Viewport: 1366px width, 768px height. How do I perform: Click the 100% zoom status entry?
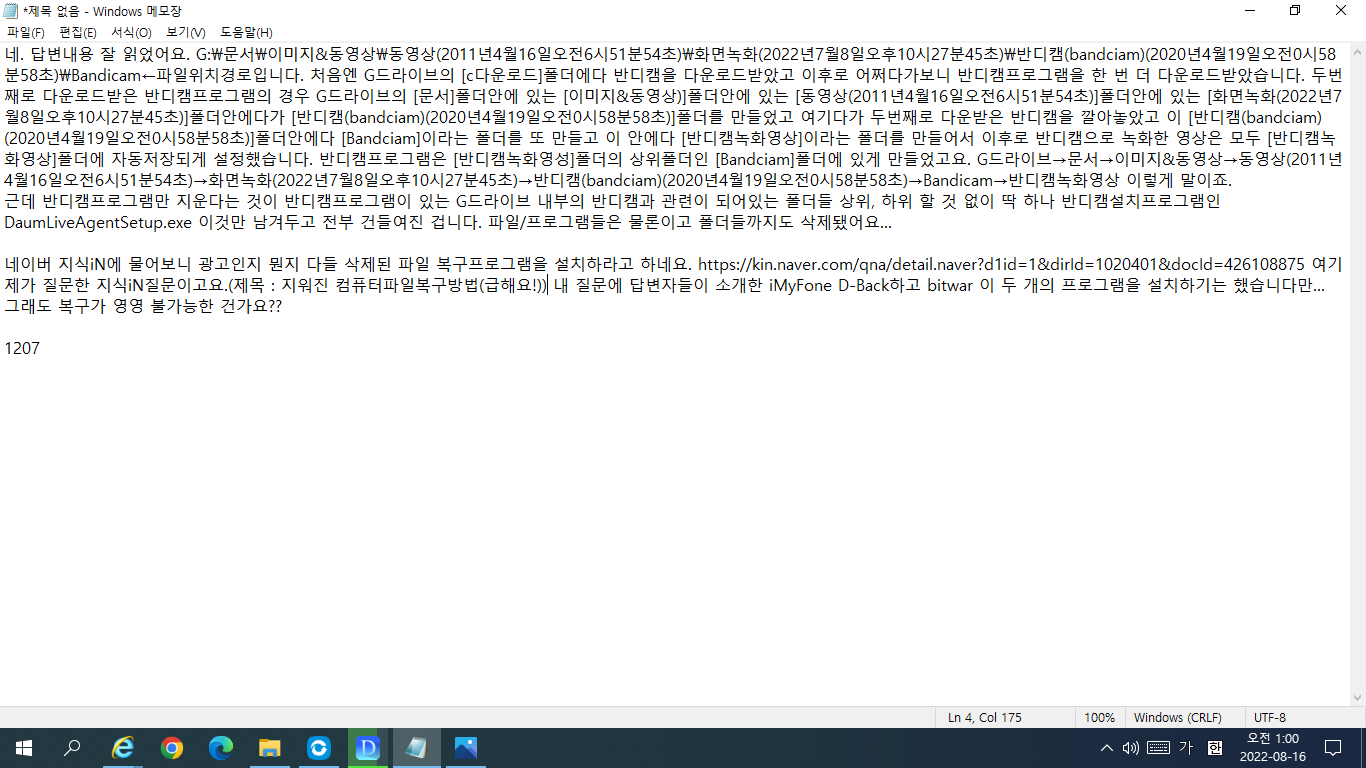(1099, 717)
